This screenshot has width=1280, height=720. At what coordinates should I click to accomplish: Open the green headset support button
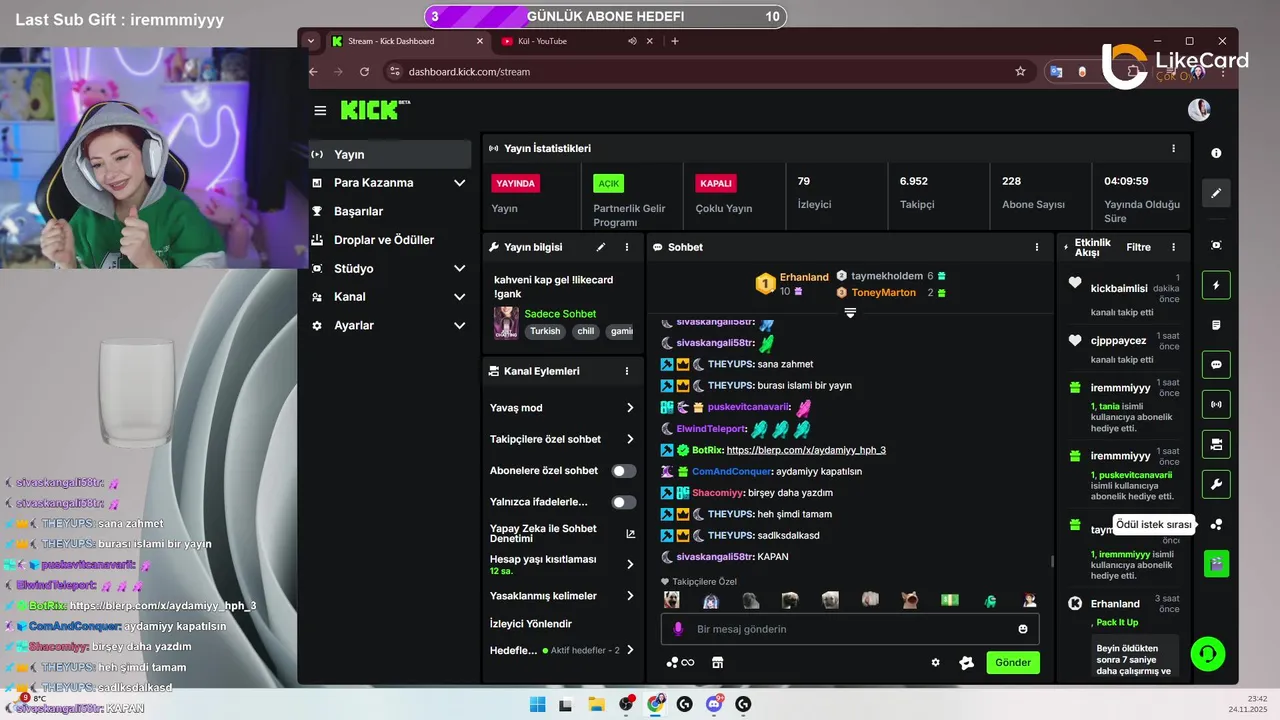[x=1208, y=654]
